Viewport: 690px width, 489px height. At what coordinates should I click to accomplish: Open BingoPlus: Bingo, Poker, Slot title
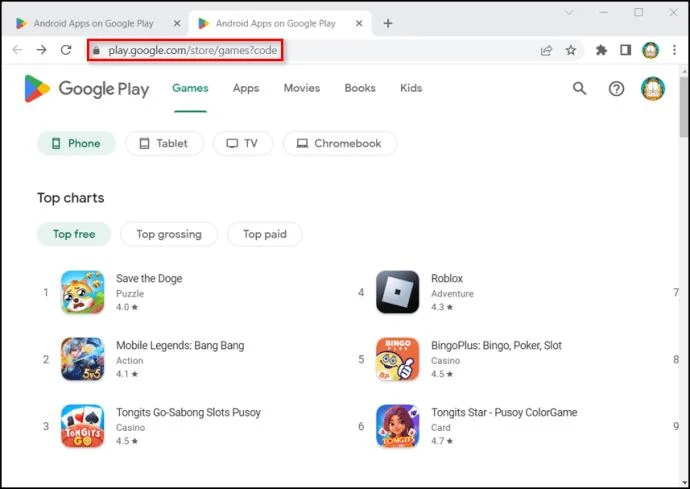pyautogui.click(x=496, y=346)
